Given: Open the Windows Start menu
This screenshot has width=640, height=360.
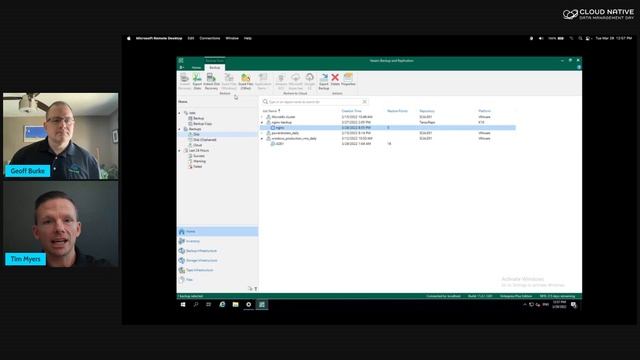Looking at the screenshot, I should point(183,304).
